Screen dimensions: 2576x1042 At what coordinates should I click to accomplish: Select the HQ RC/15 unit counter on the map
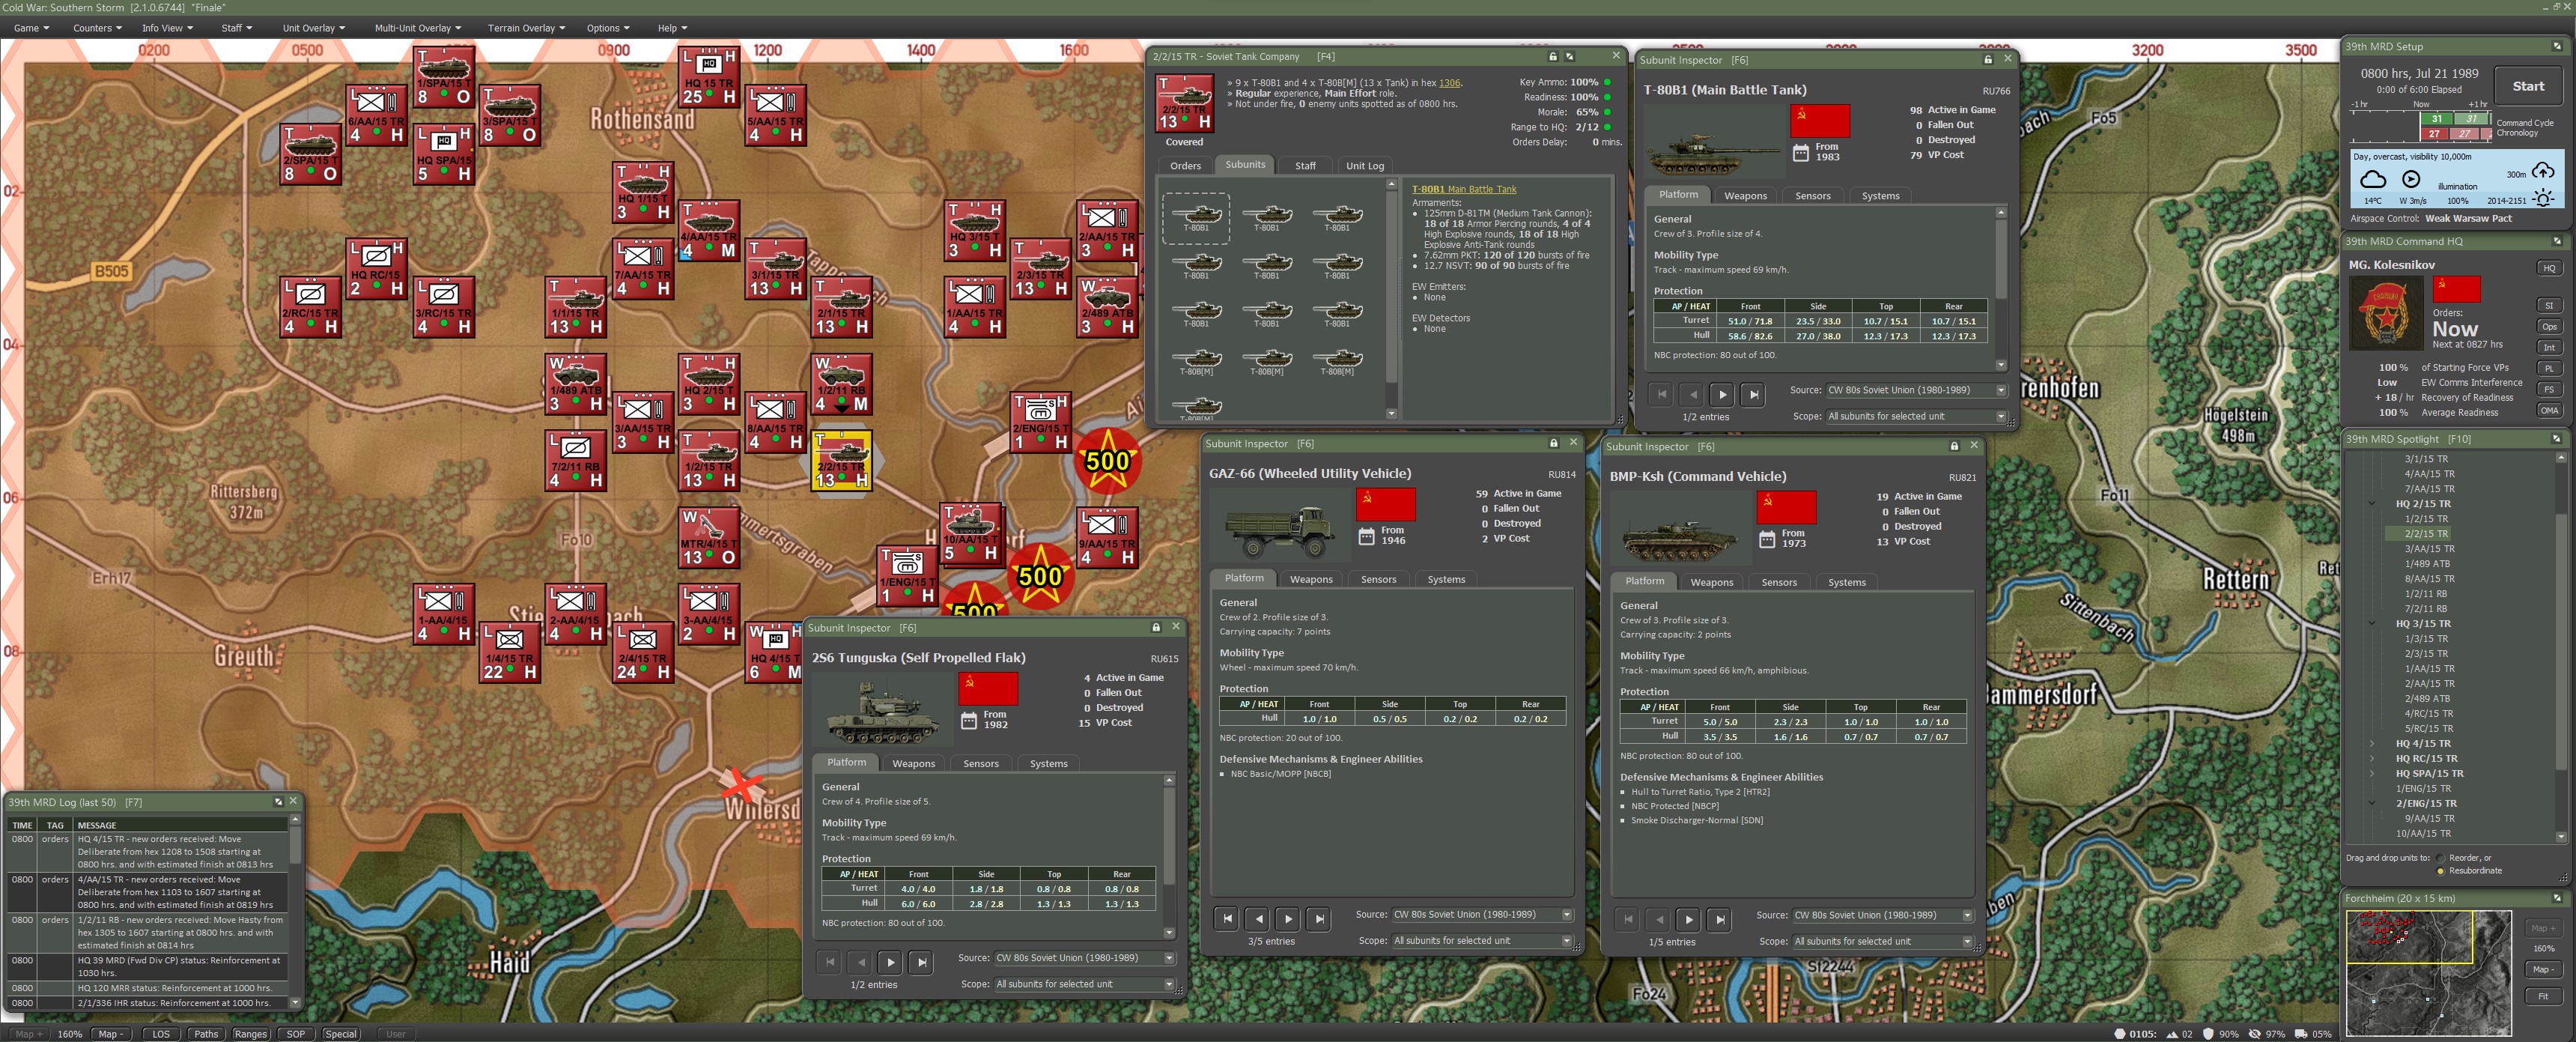[x=376, y=269]
